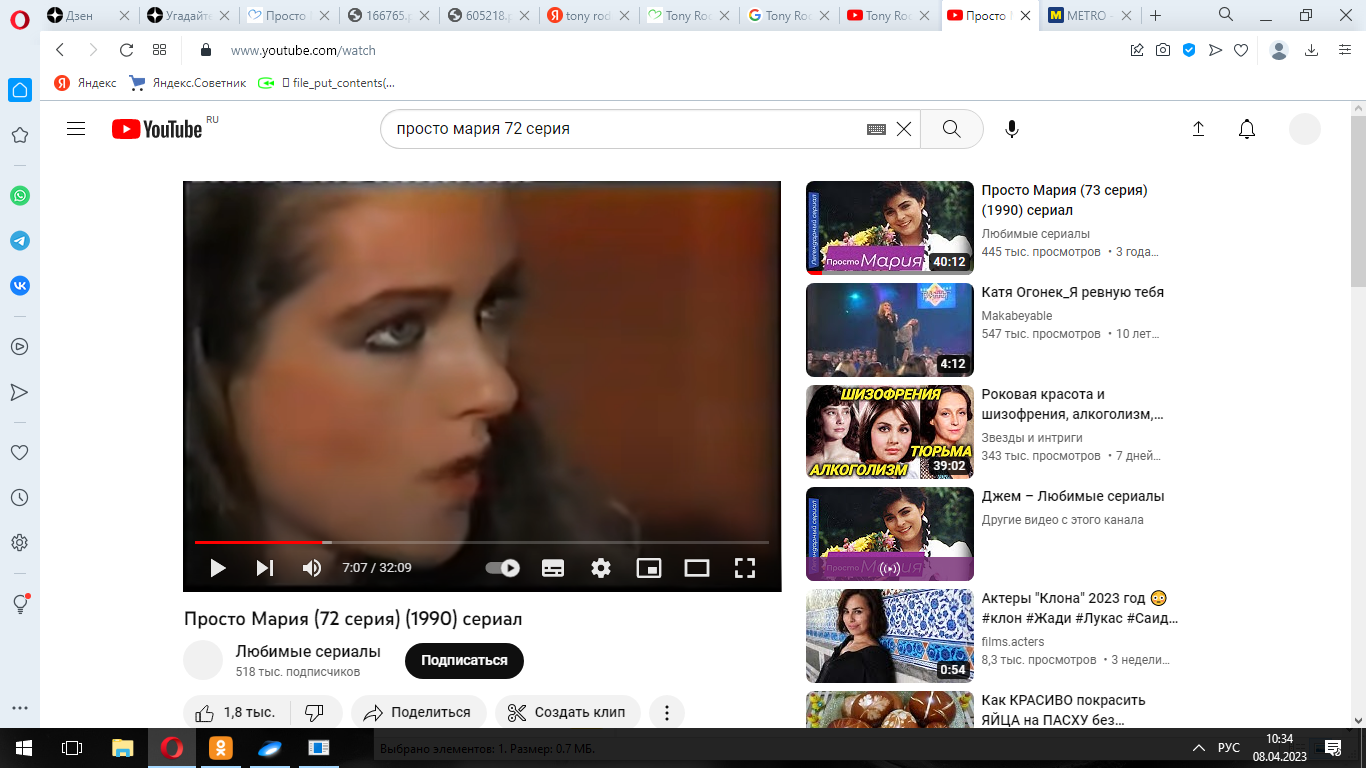Open Telegram in Opera sidebar
The image size is (1366, 768).
click(20, 241)
